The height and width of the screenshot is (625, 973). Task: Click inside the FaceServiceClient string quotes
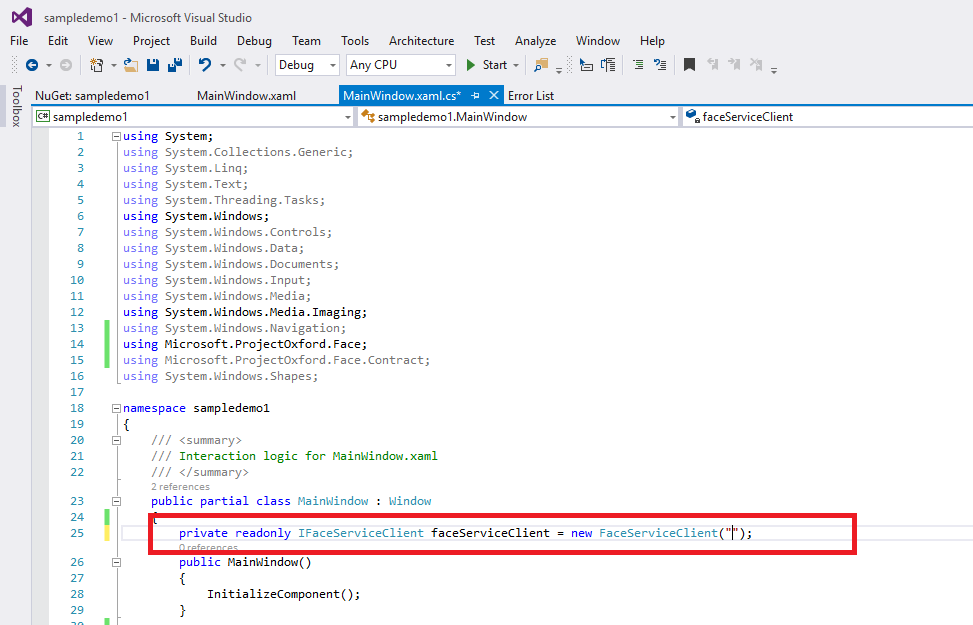click(732, 533)
